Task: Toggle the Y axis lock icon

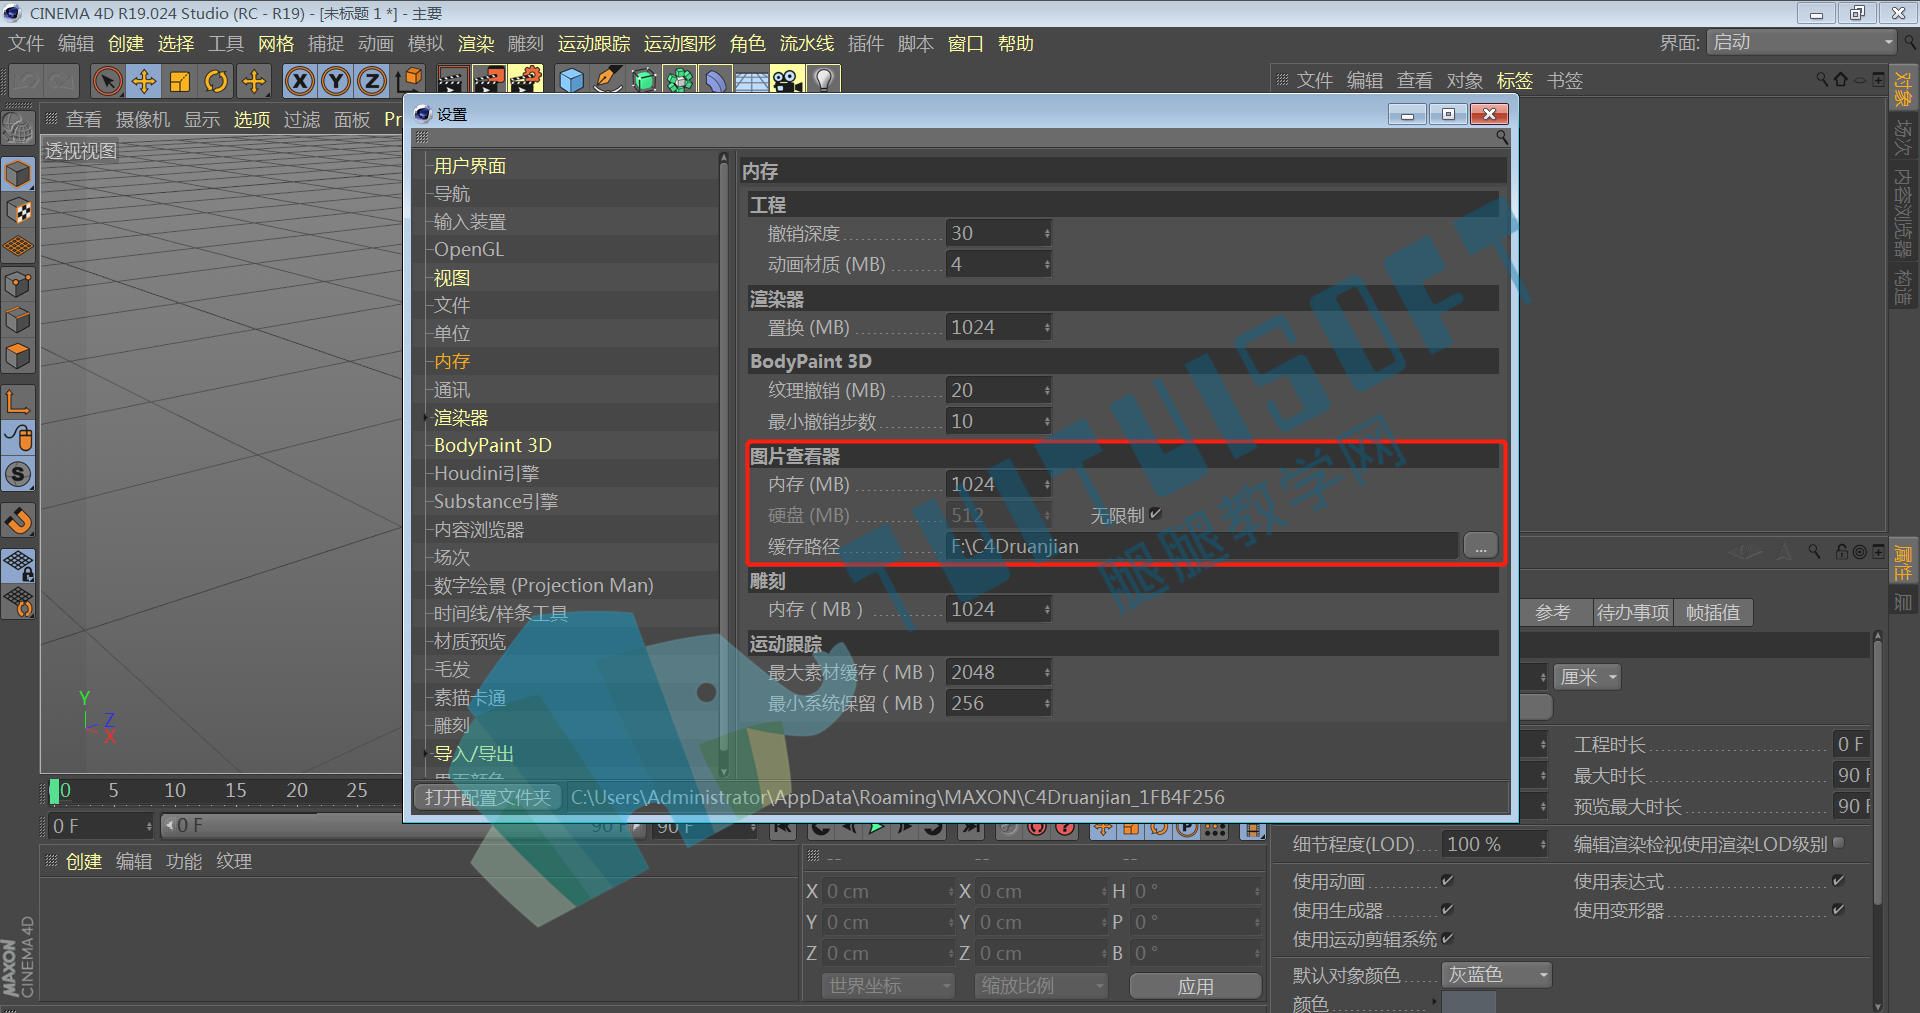Action: [x=335, y=81]
